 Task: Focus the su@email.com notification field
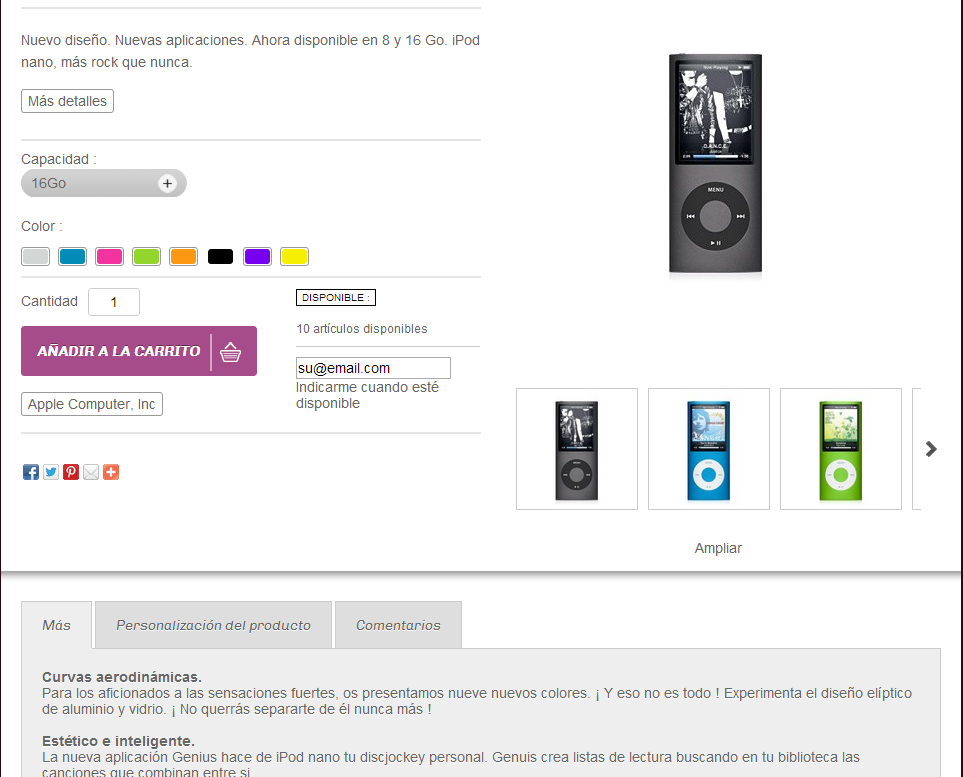373,368
